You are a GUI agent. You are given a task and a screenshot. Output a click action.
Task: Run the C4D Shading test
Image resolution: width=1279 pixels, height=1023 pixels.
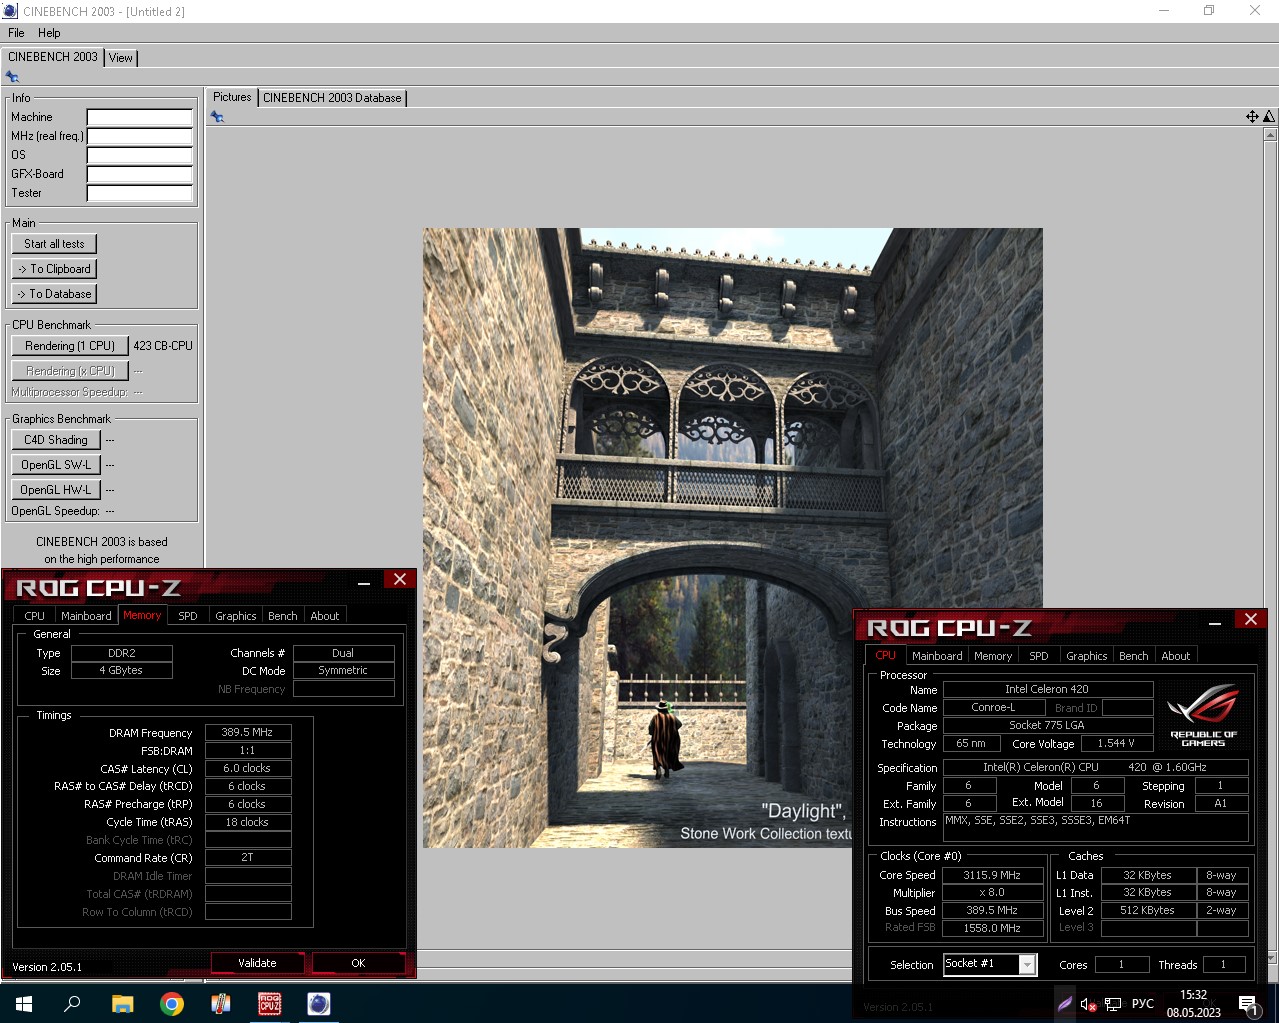click(56, 440)
